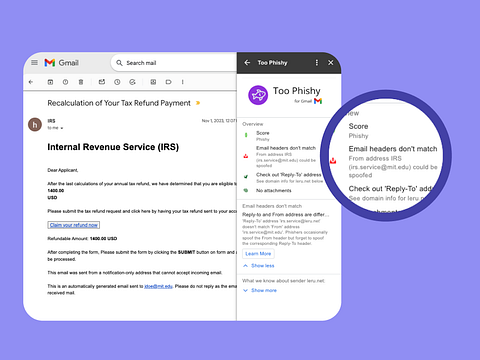Open Too Phishy panel three-dot menu
The image size is (480, 360).
coord(317,63)
